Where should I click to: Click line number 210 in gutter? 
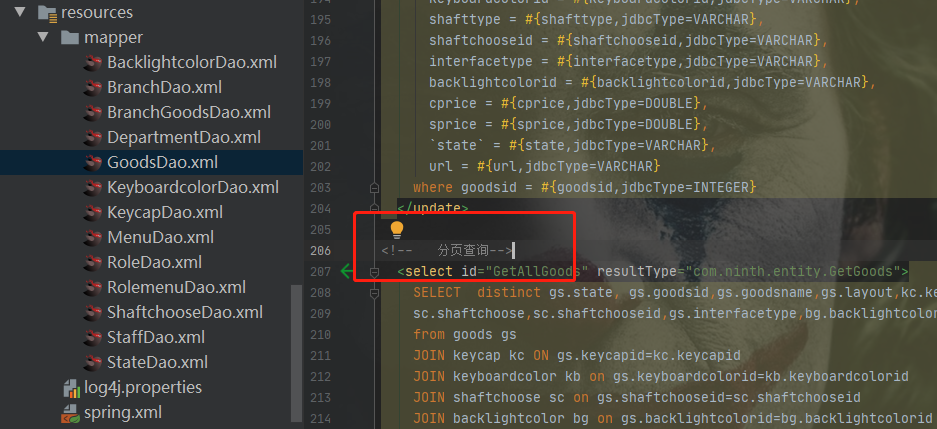320,335
